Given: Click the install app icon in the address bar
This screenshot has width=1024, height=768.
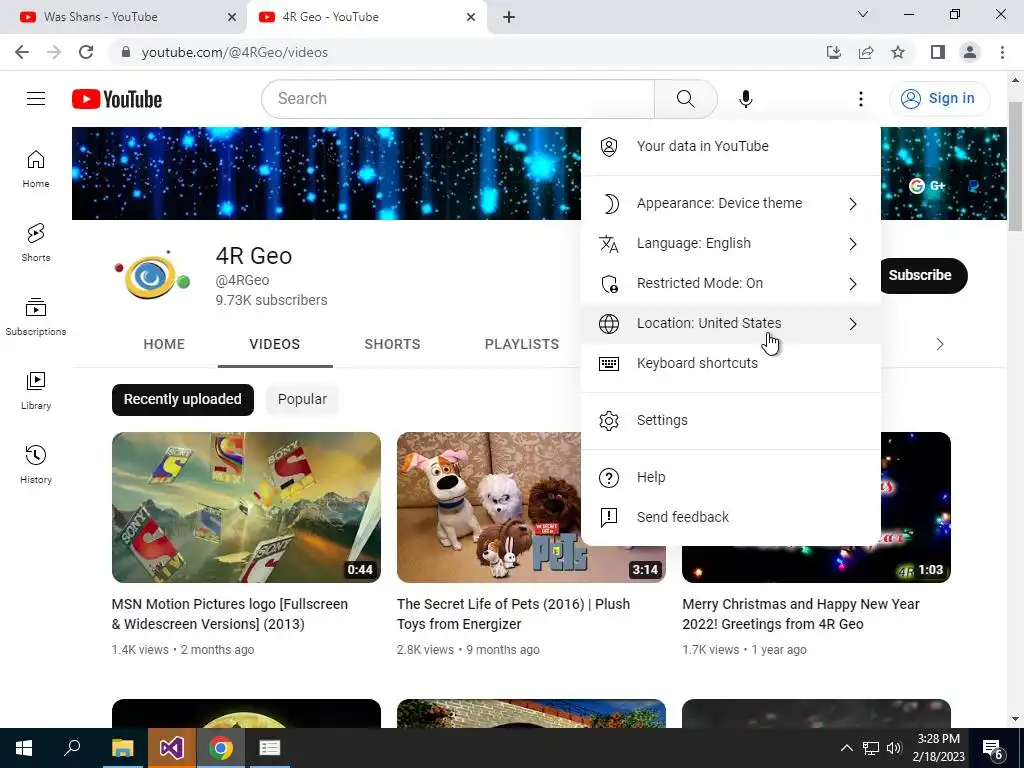Looking at the screenshot, I should (834, 52).
